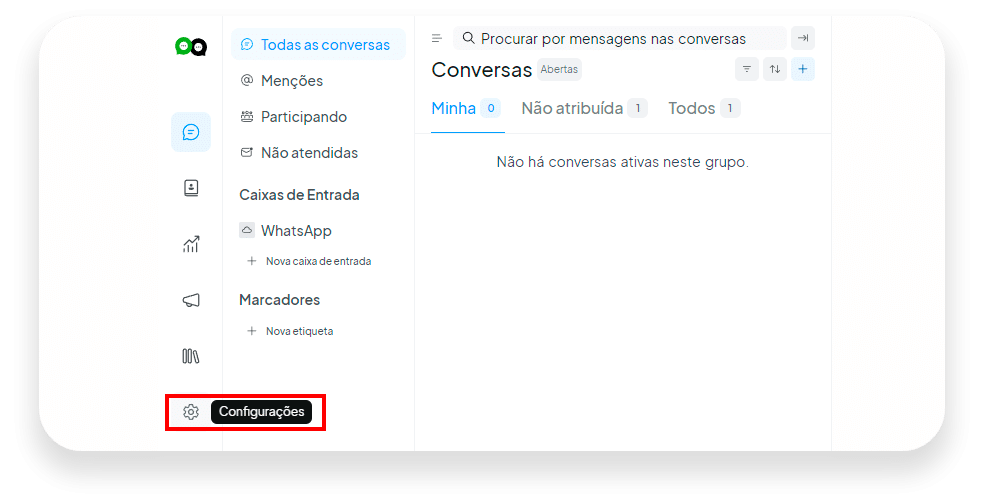Open the Contacts sidebar icon
Screen dimensions: 989x497
(191, 188)
